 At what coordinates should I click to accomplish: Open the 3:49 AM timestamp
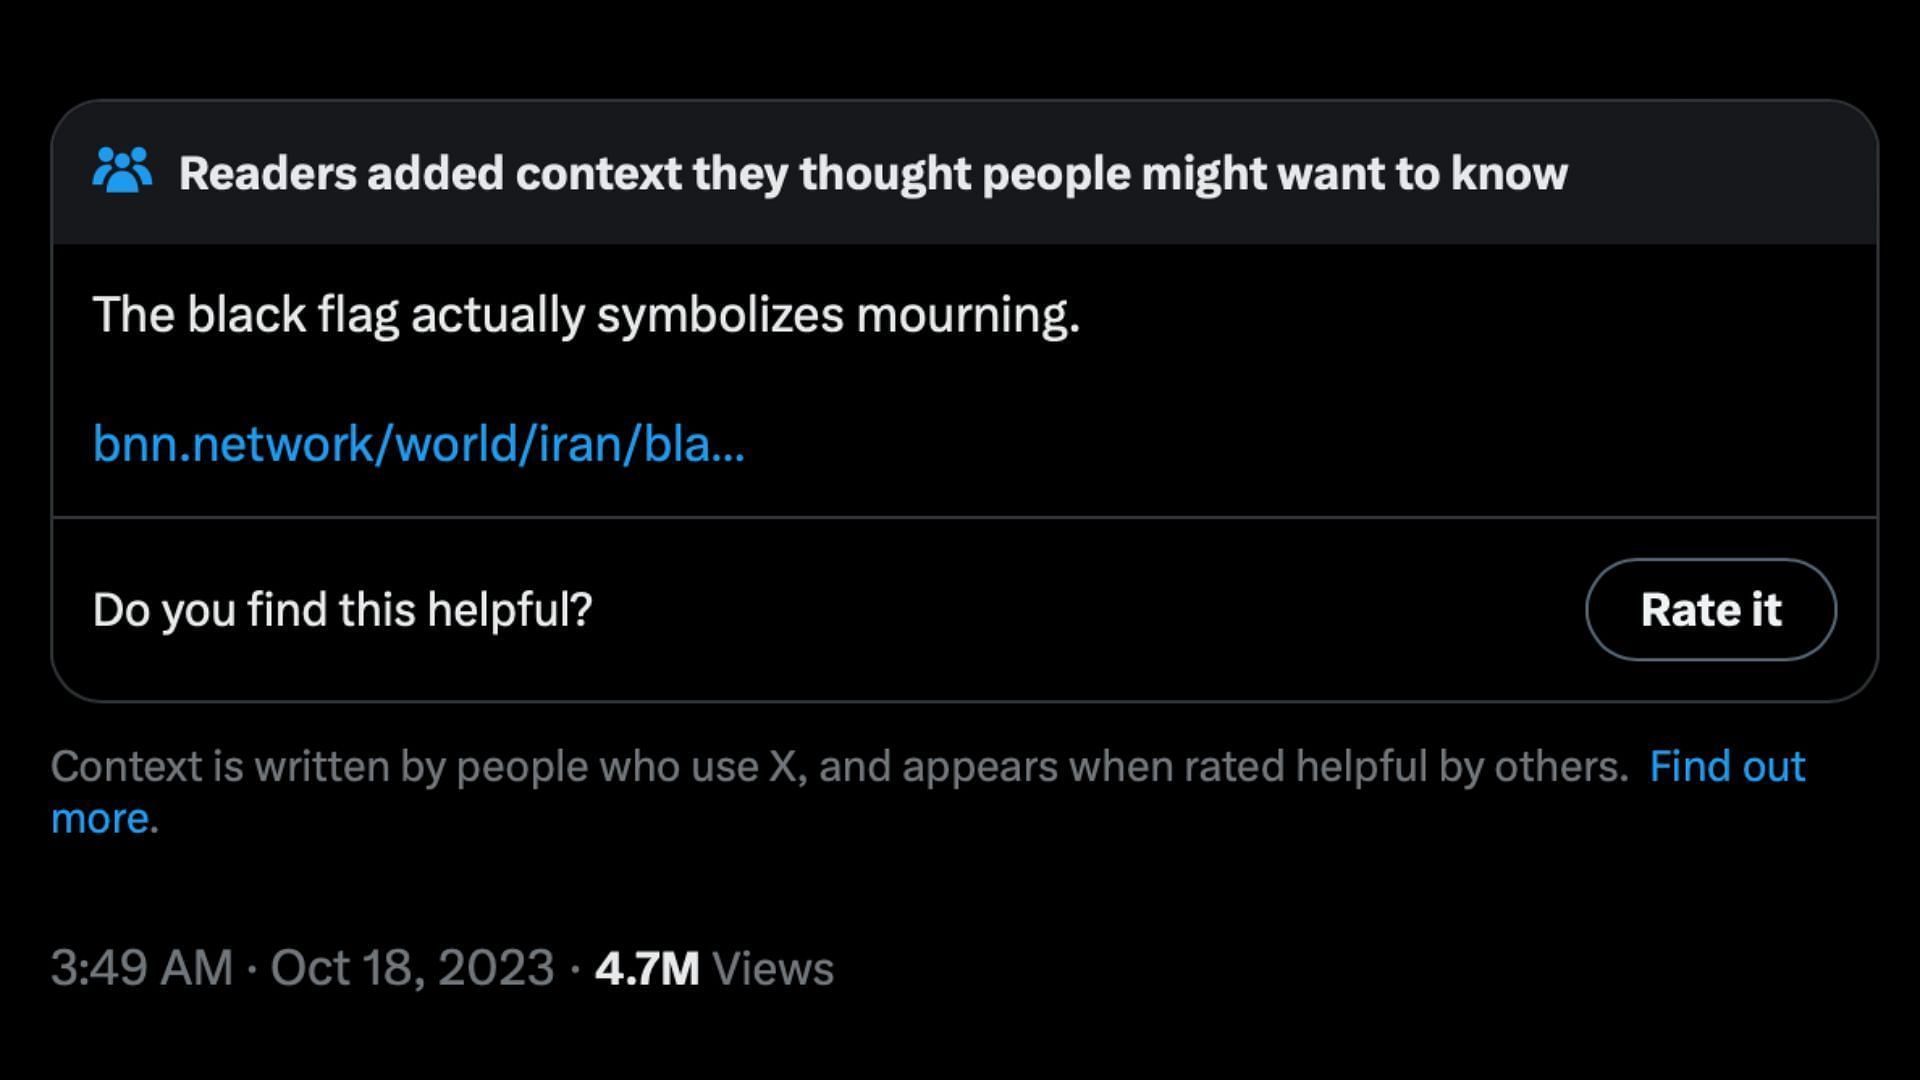point(142,968)
